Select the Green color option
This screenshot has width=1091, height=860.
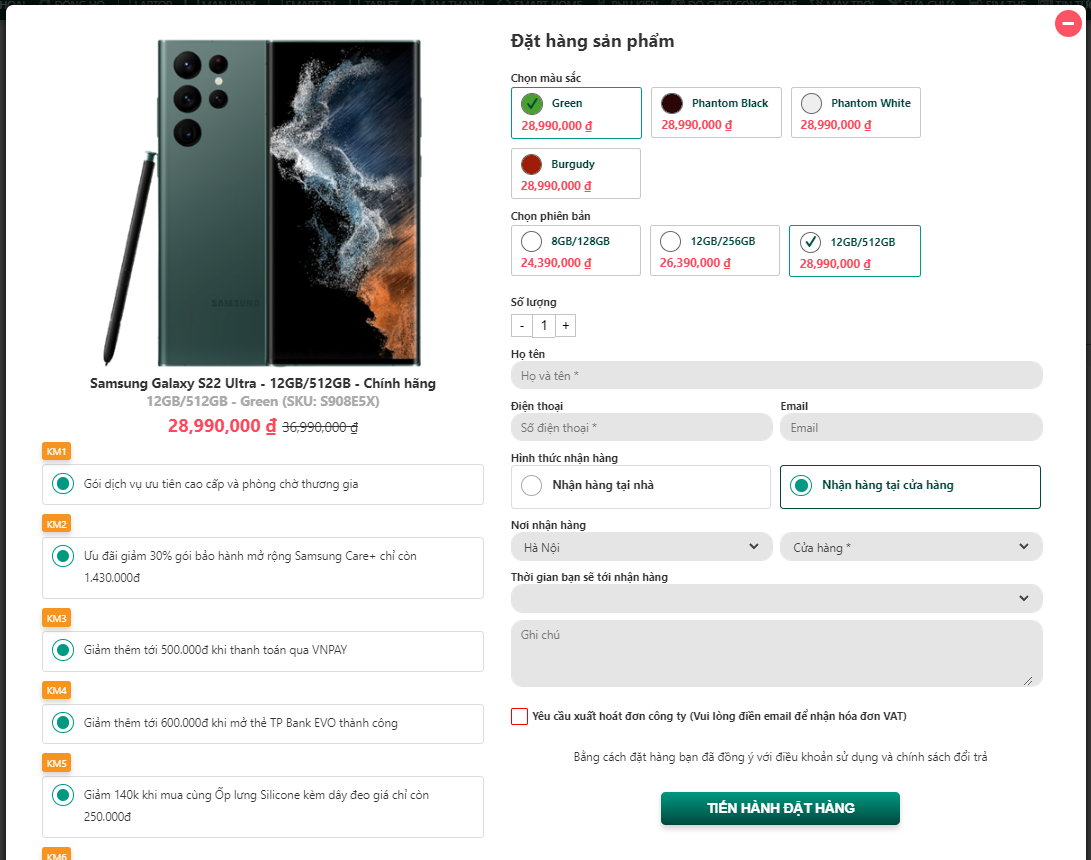(532, 103)
